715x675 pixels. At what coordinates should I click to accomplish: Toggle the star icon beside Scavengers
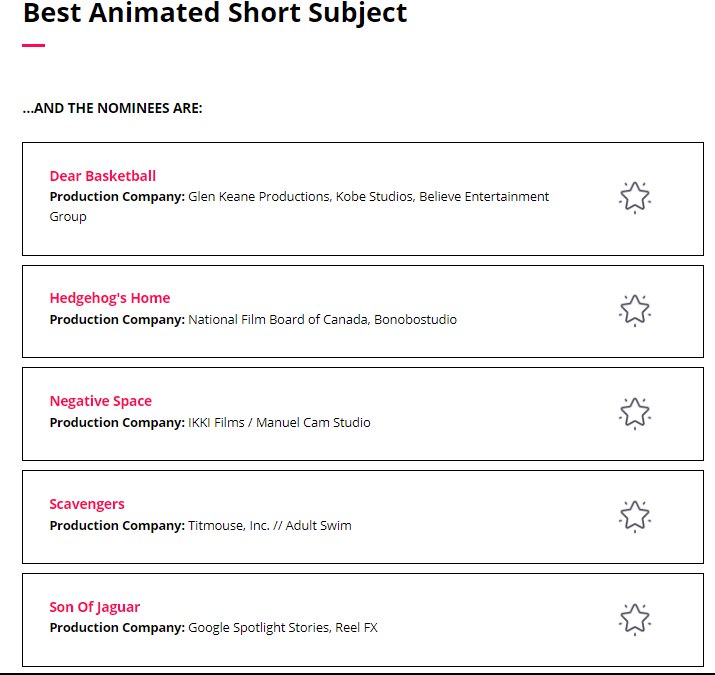pyautogui.click(x=634, y=516)
